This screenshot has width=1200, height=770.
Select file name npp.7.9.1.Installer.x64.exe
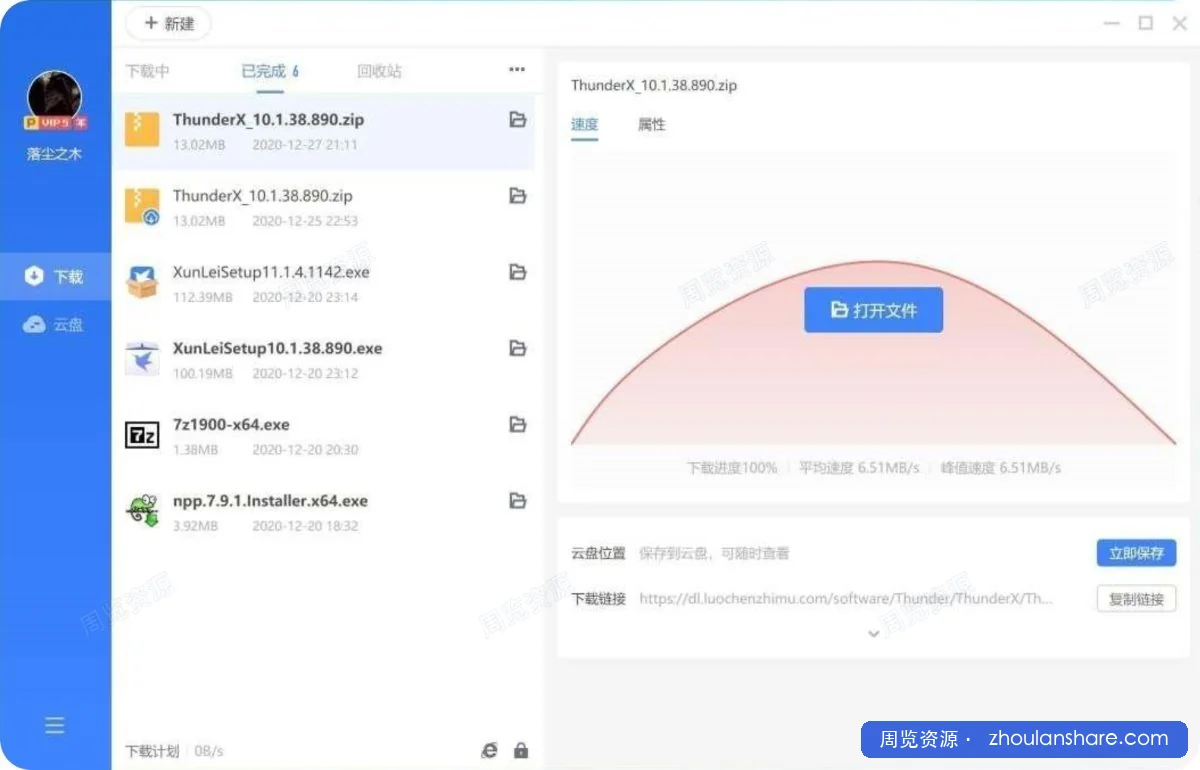point(270,500)
